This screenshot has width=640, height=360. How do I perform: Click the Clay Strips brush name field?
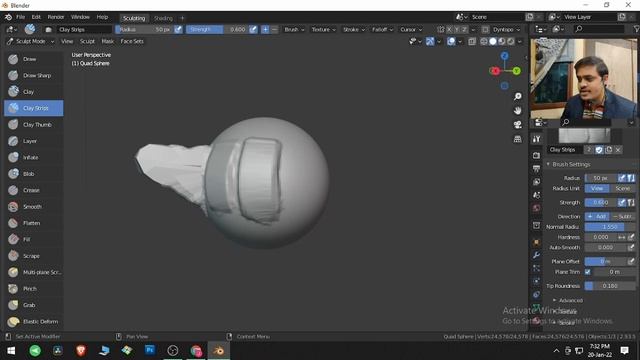point(565,150)
